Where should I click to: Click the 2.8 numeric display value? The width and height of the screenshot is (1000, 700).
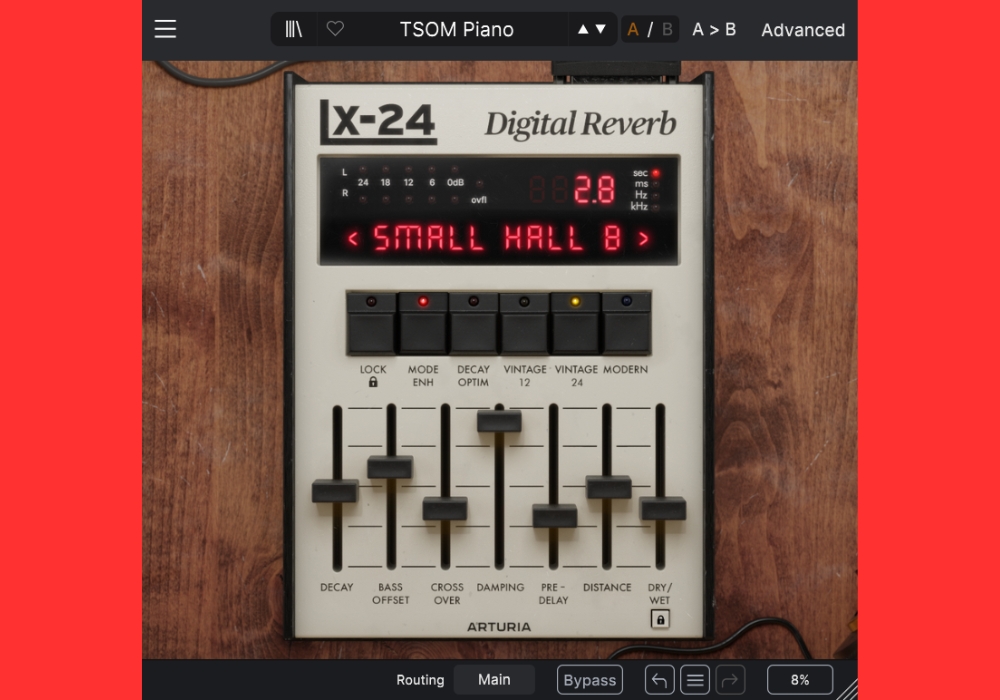point(594,189)
